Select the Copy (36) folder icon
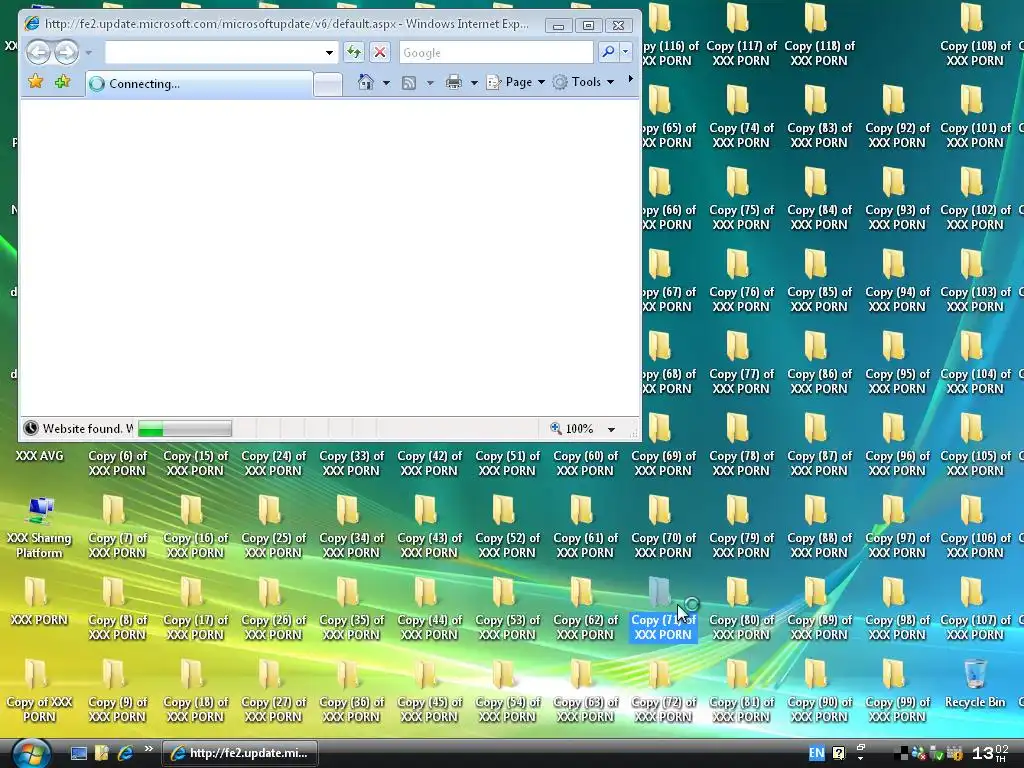The image size is (1024, 768). coord(347,673)
